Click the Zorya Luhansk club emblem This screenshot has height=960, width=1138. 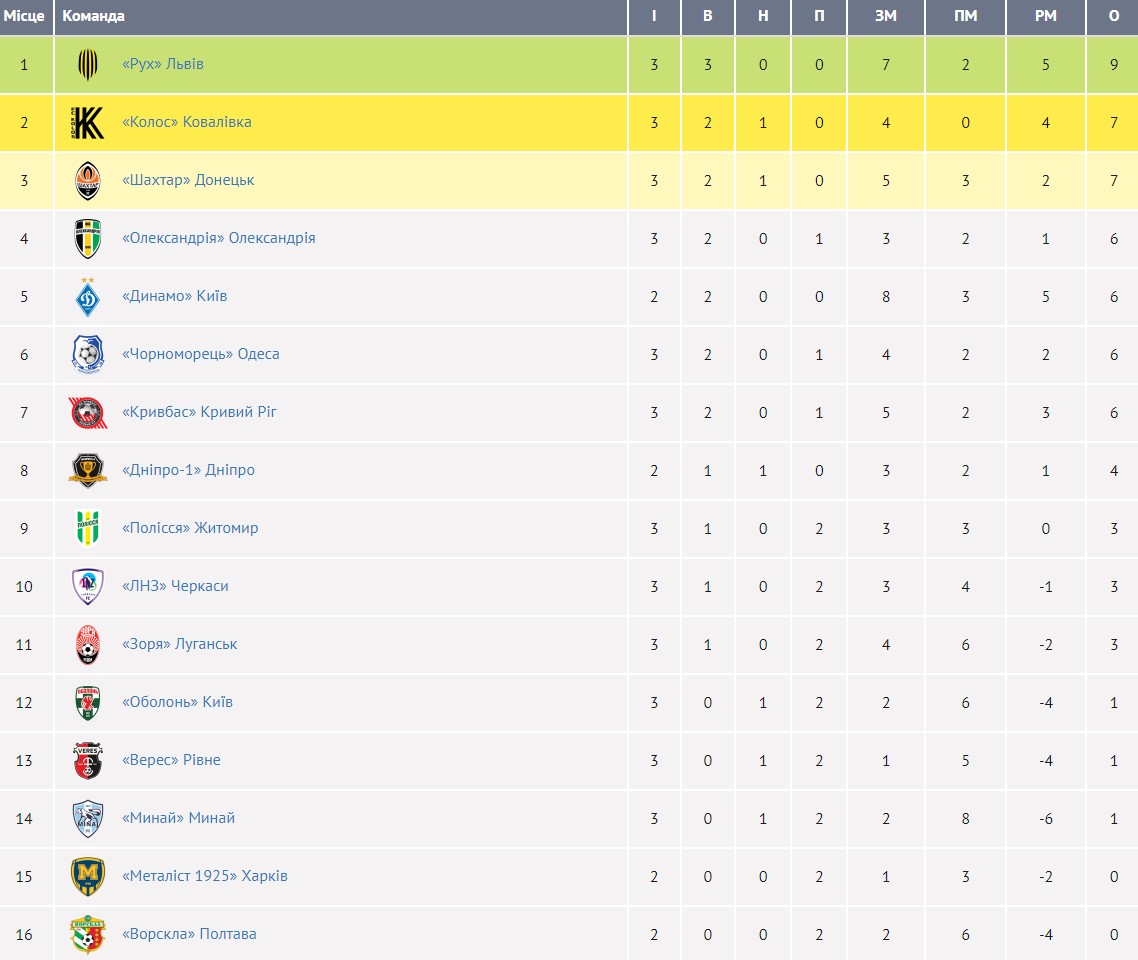(88, 645)
